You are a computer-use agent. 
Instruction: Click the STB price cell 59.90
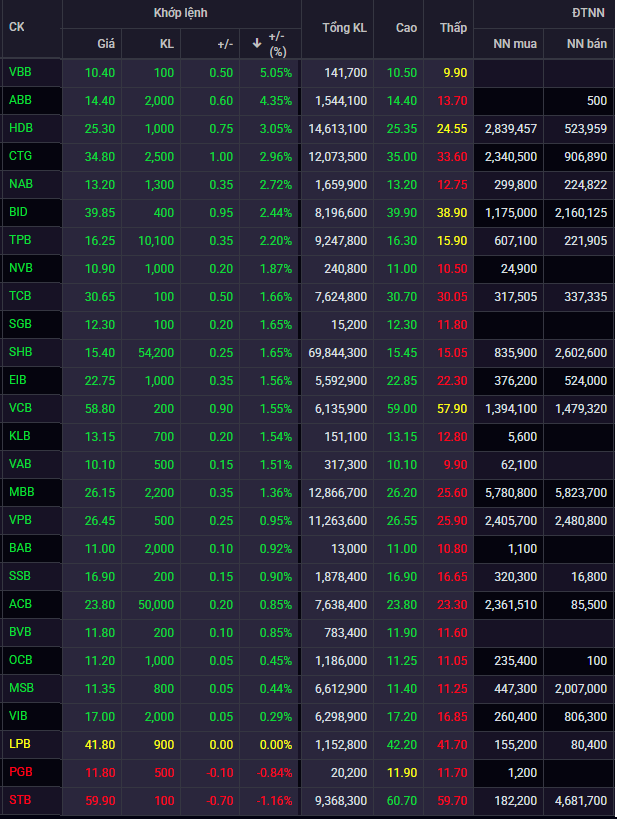100,801
